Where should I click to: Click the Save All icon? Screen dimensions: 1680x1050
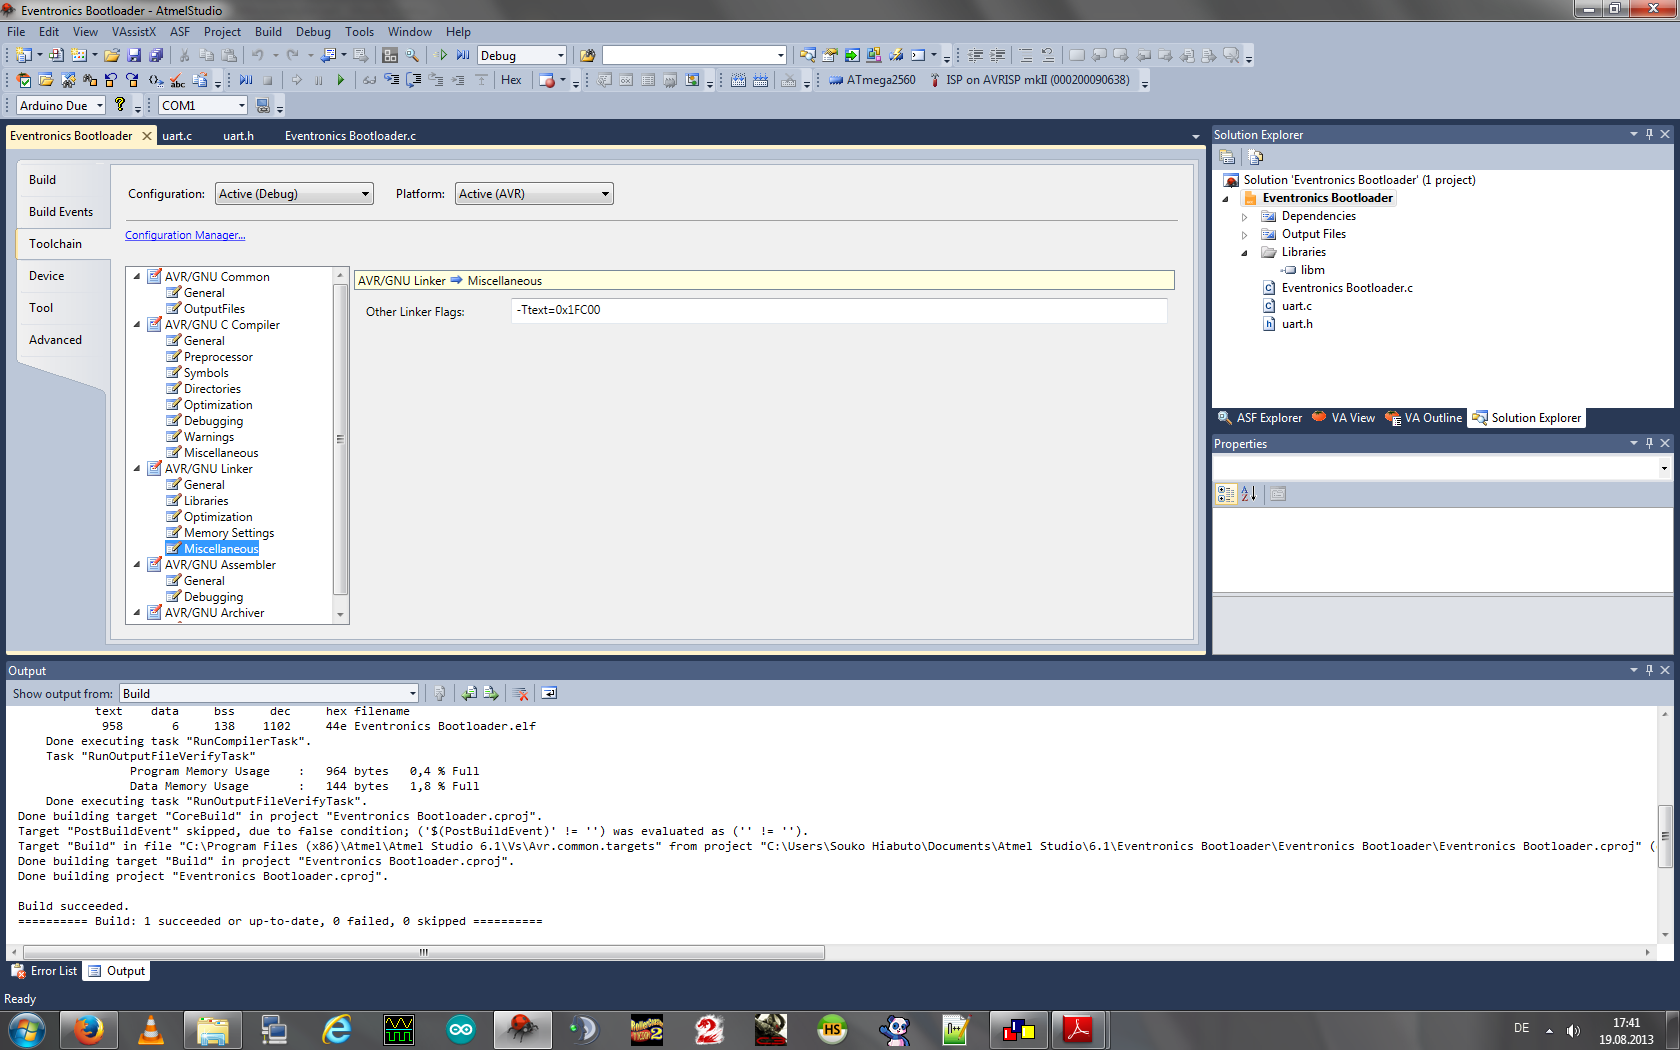(156, 55)
